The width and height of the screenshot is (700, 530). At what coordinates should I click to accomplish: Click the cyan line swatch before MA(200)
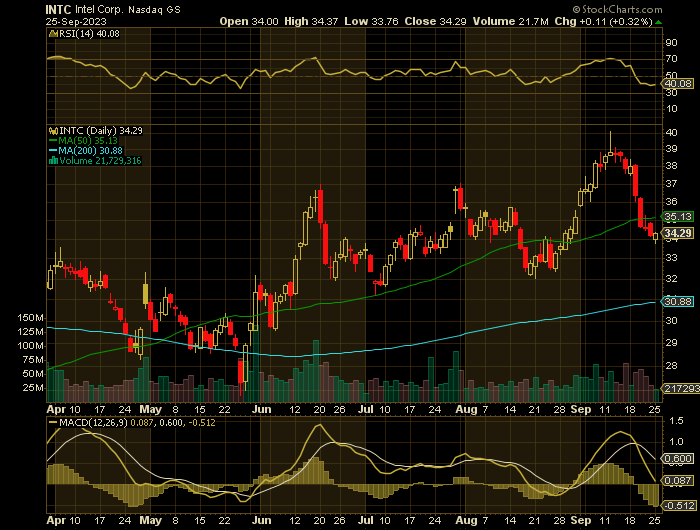pyautogui.click(x=53, y=151)
